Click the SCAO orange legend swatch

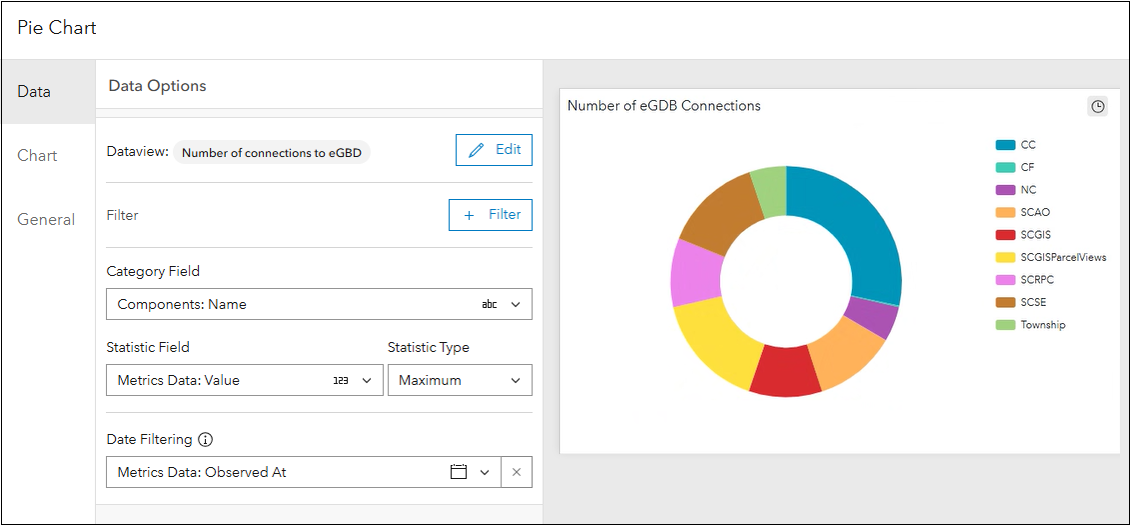[1005, 212]
